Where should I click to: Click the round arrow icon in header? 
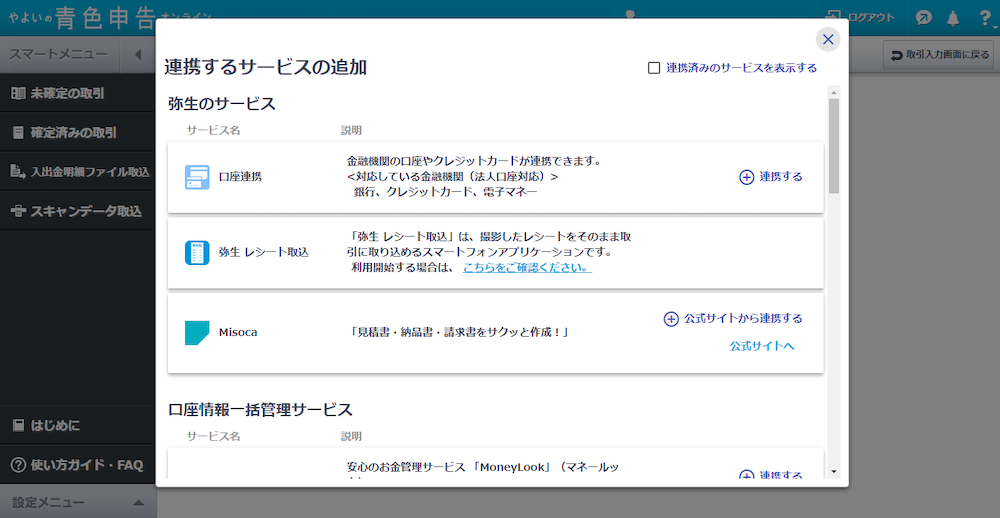(923, 18)
